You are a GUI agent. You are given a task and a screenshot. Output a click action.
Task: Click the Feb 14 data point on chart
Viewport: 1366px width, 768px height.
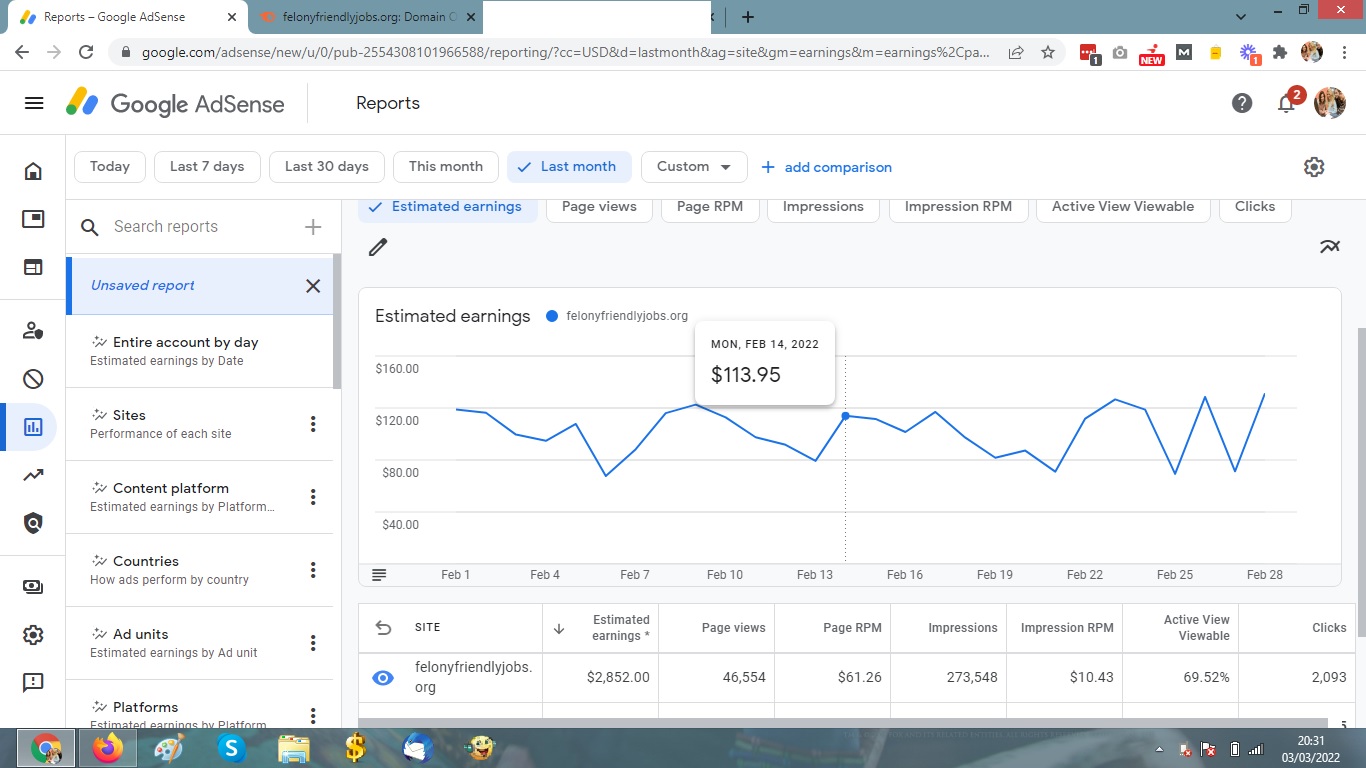tap(846, 416)
